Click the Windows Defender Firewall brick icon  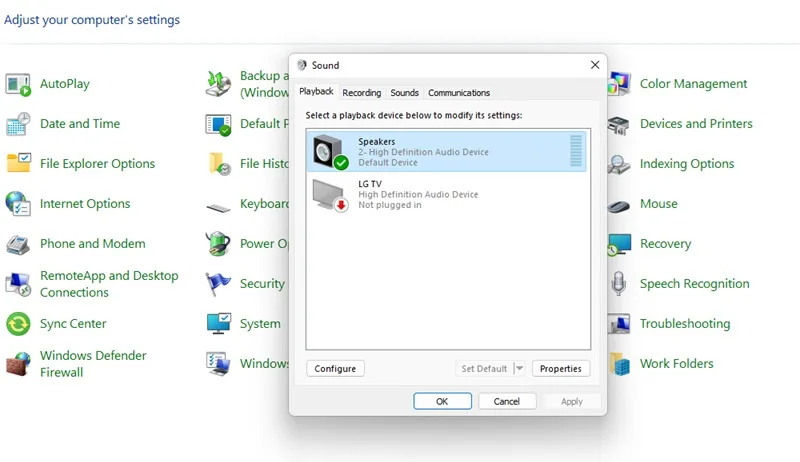(x=18, y=364)
